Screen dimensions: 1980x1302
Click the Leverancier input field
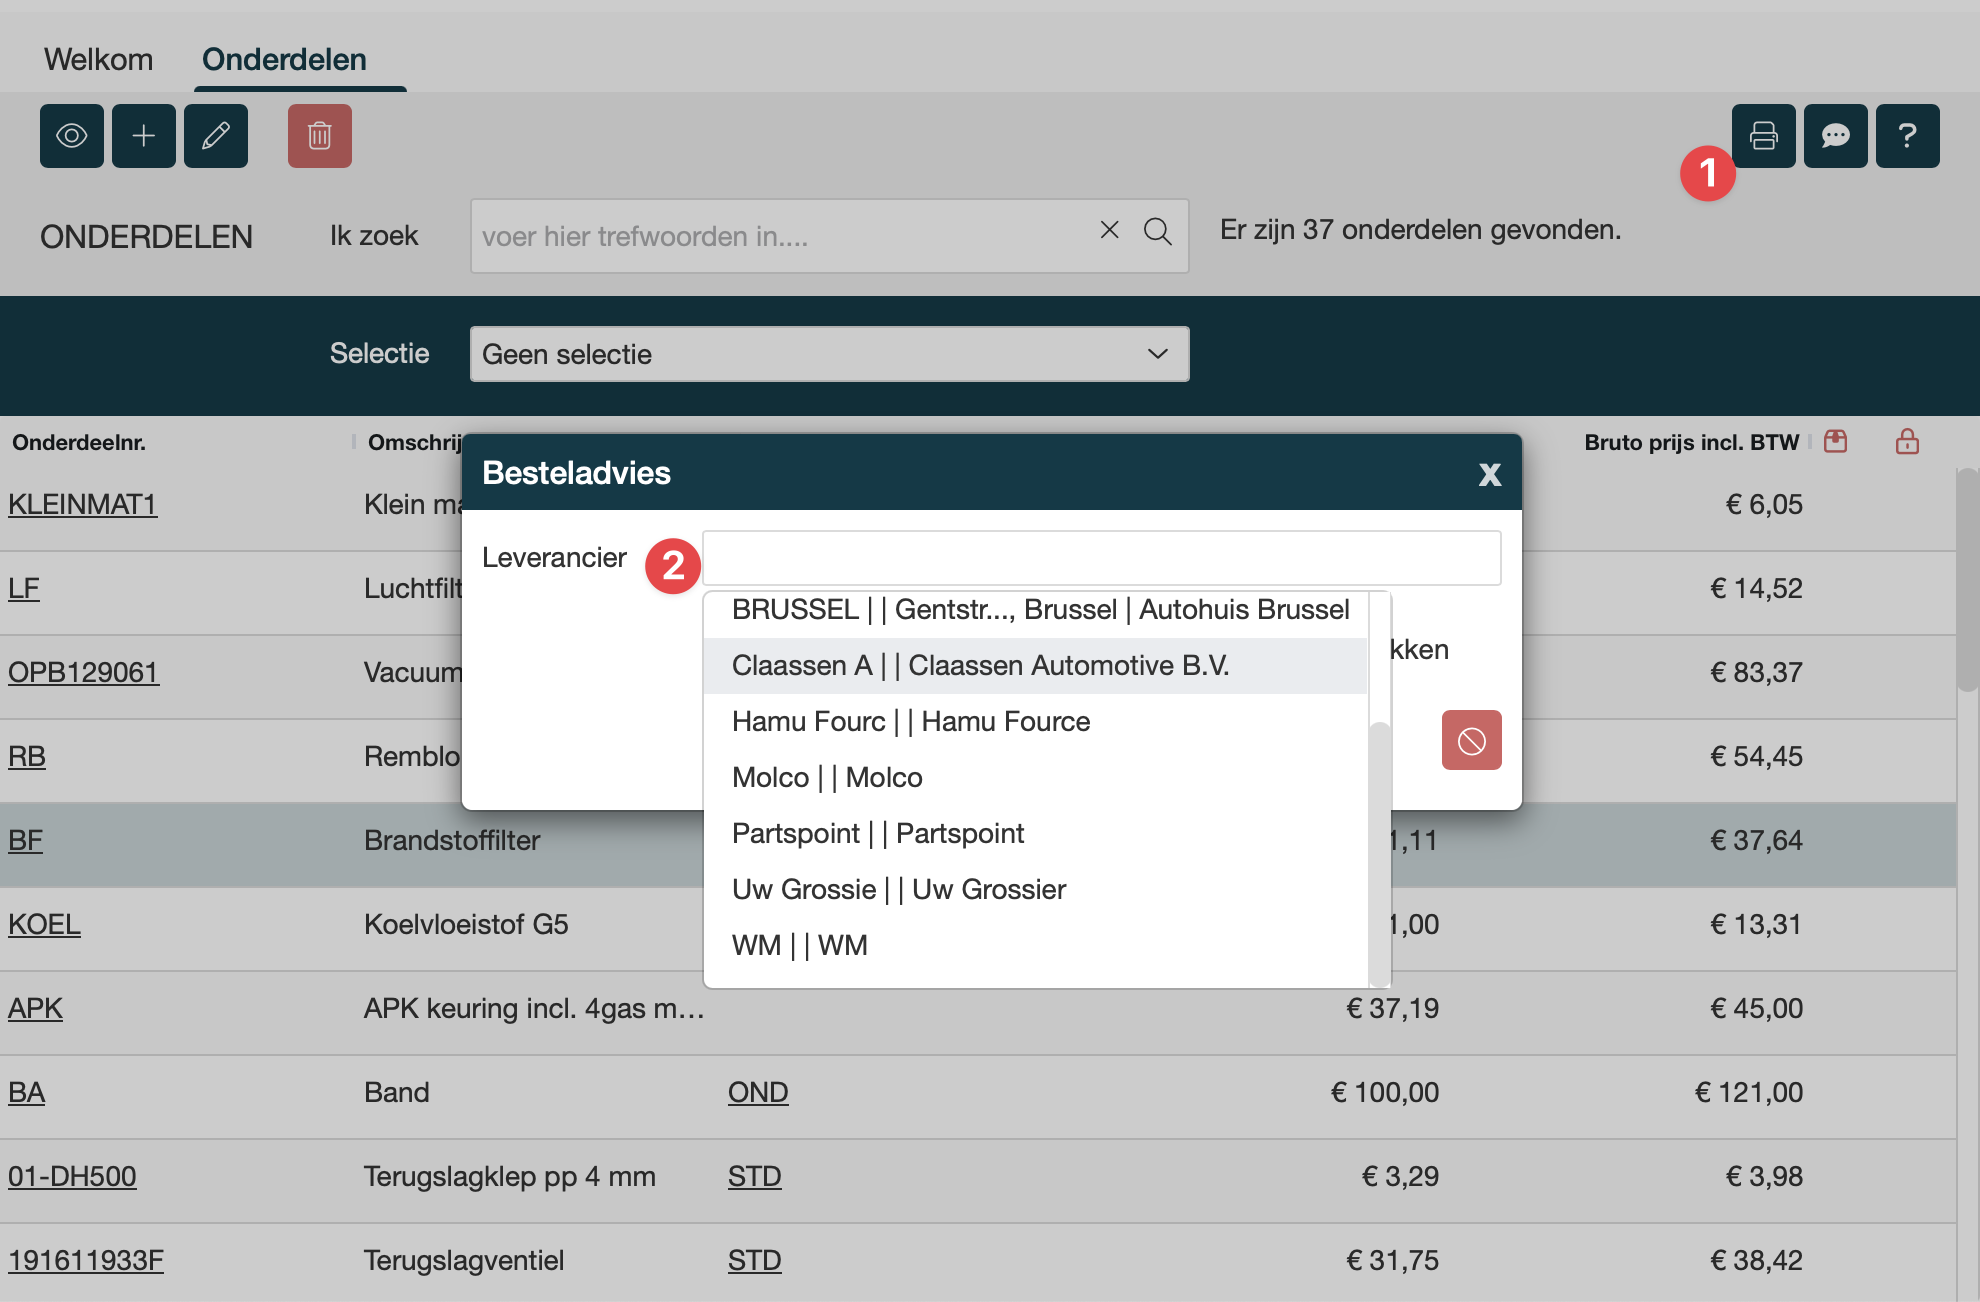(1101, 558)
